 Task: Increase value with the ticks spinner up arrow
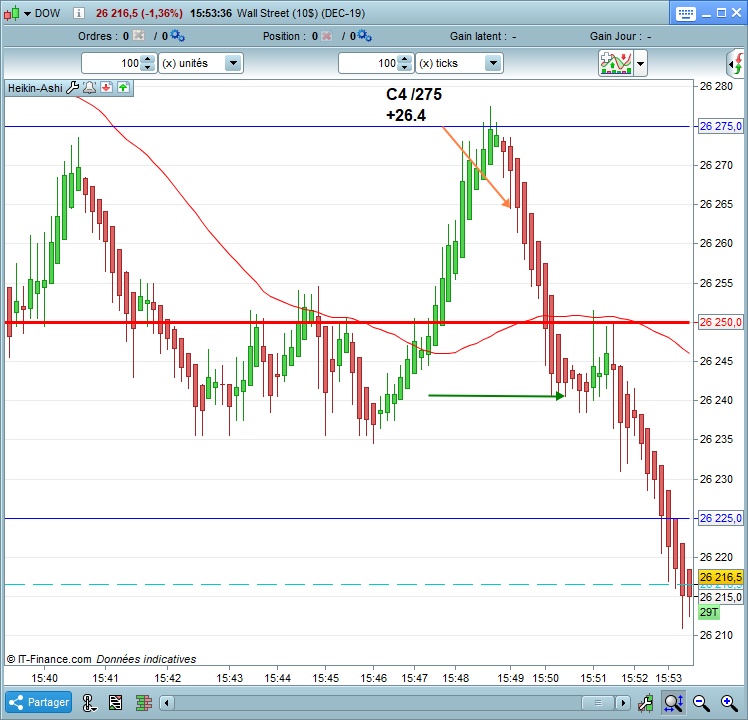pos(405,59)
